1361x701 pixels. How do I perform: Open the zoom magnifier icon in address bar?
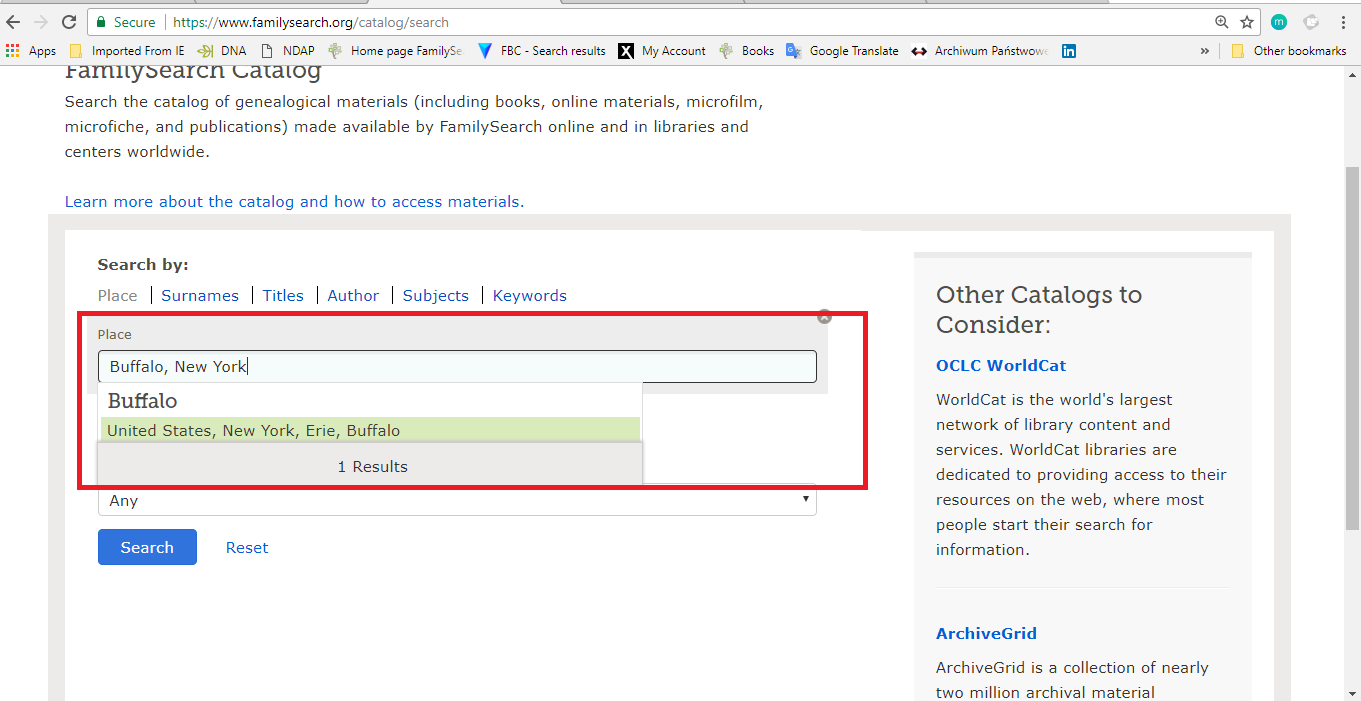(x=1221, y=22)
